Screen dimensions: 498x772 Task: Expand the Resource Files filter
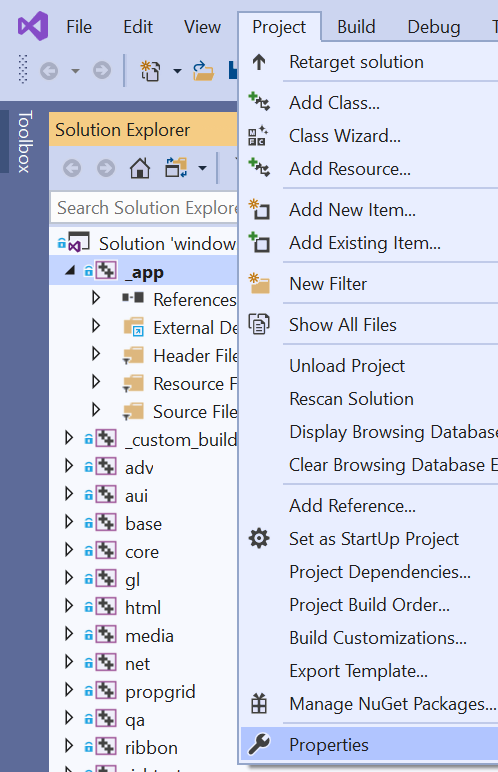pos(96,382)
